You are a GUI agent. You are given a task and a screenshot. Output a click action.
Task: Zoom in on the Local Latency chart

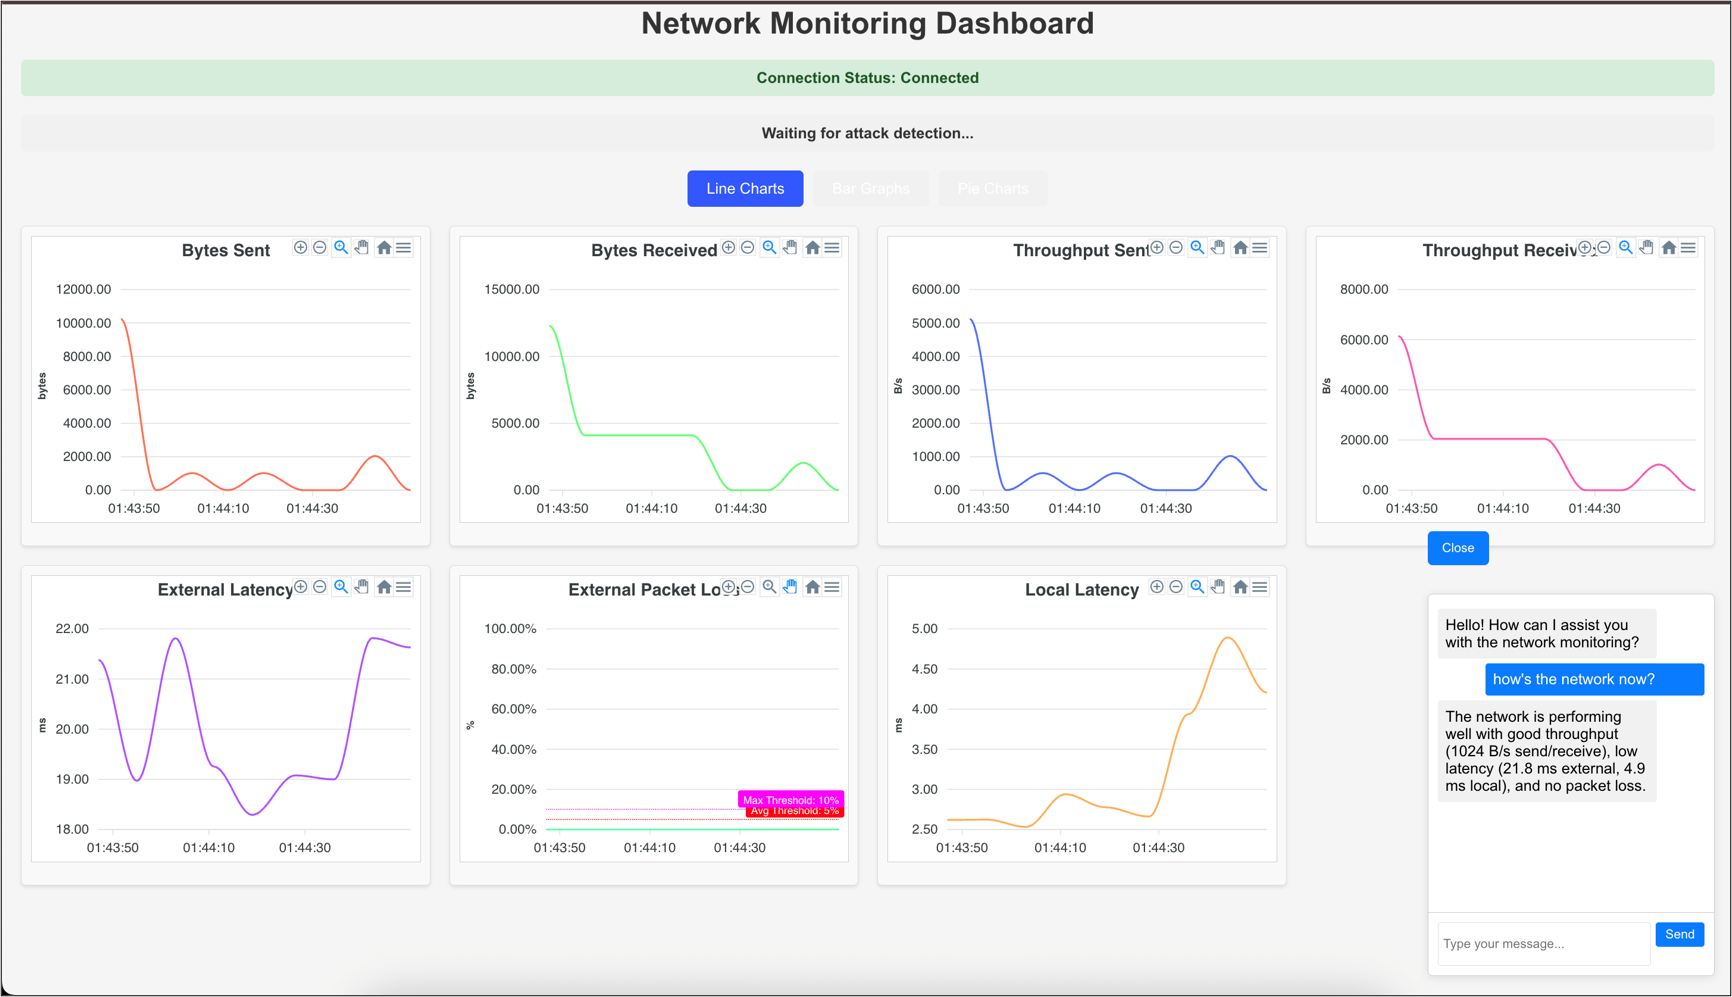pyautogui.click(x=1157, y=587)
